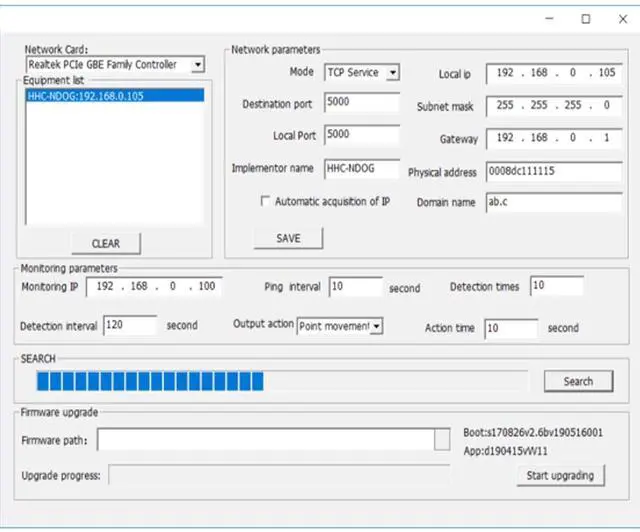Select HHC-NDOG:192.168.0.105 in Equipment list

click(115, 96)
